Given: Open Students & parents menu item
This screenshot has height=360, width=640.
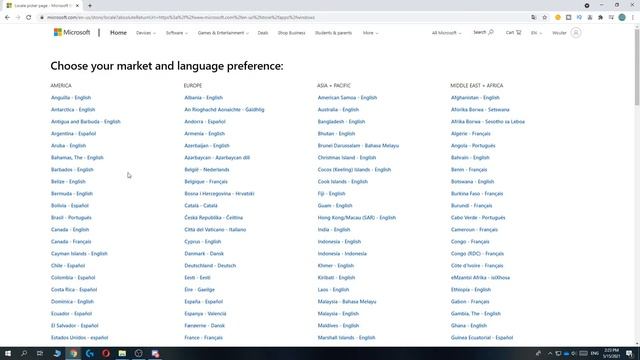Looking at the screenshot, I should click(x=333, y=33).
